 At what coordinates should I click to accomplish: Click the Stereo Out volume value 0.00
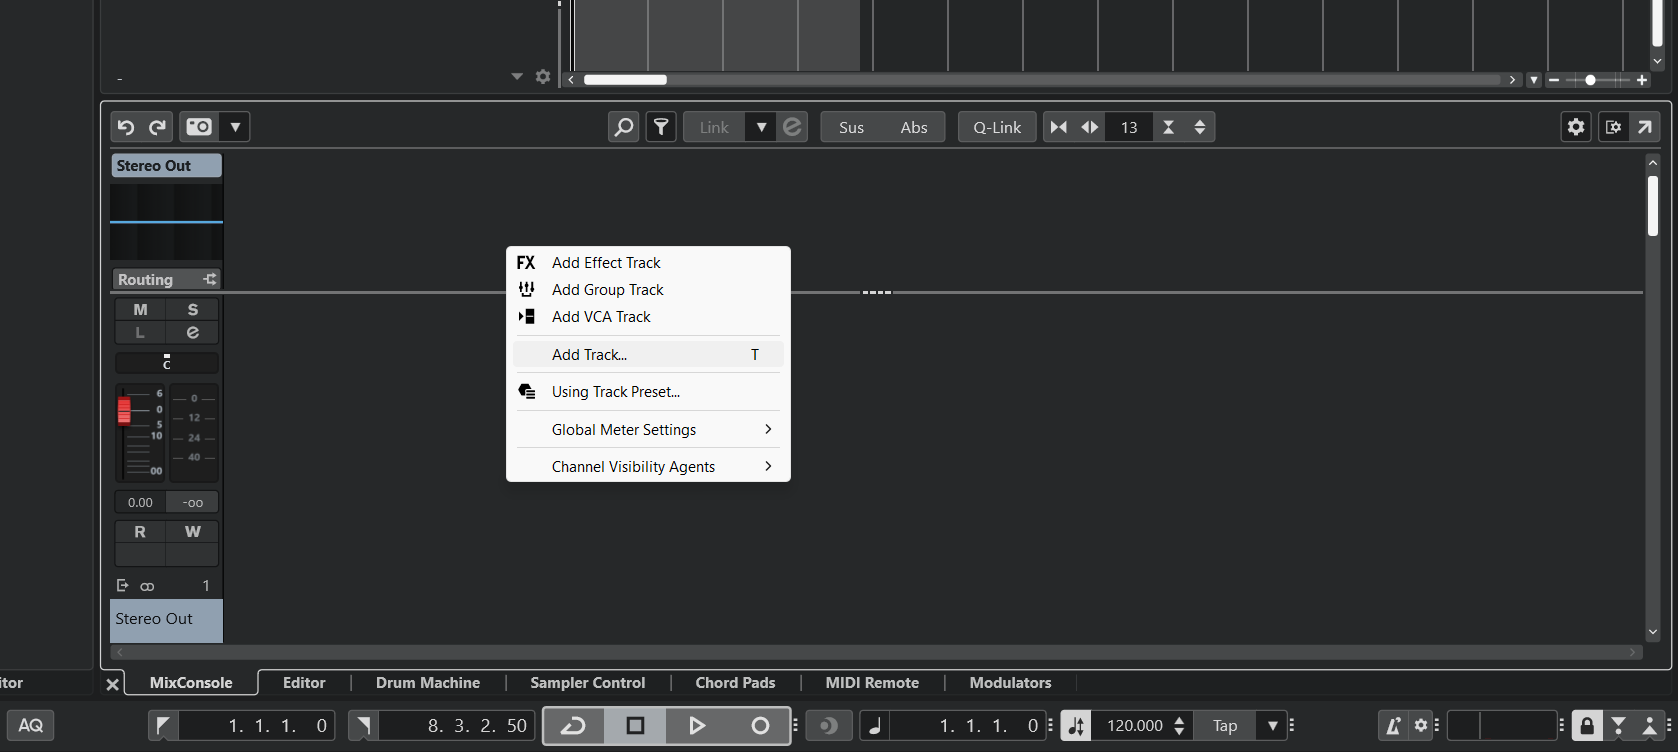[x=140, y=503]
